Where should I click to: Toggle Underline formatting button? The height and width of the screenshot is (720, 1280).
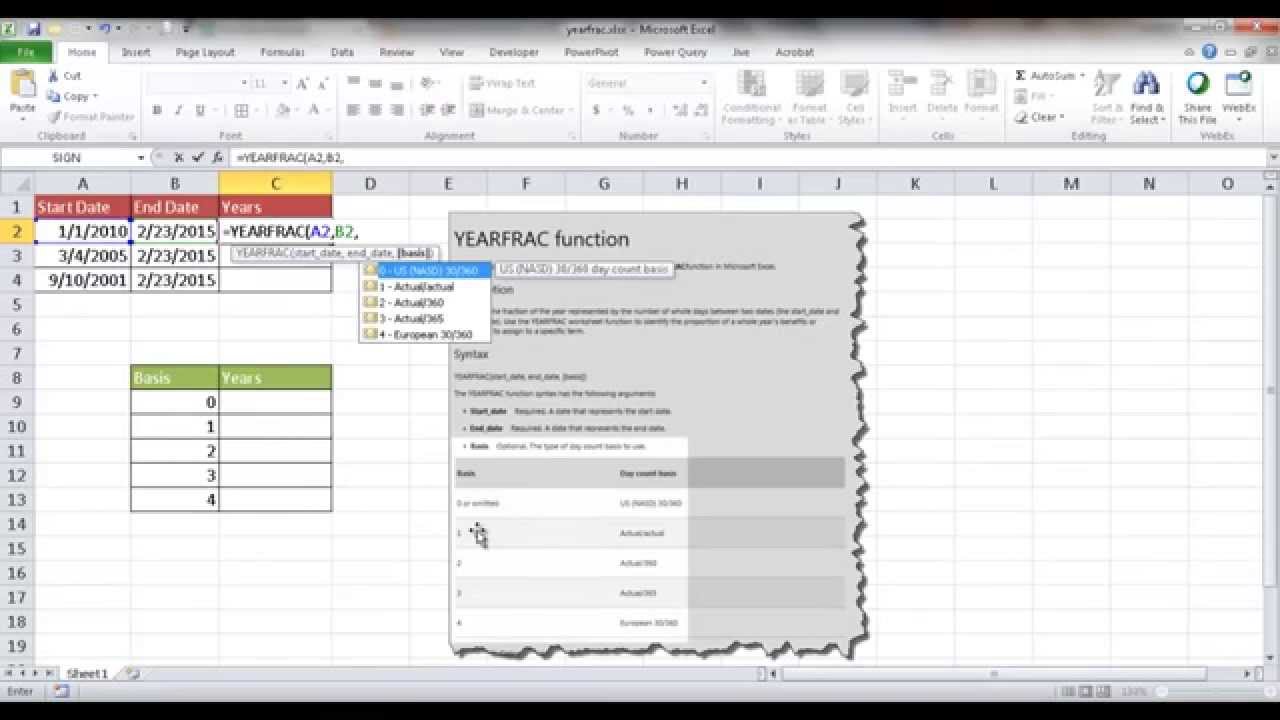coord(200,111)
